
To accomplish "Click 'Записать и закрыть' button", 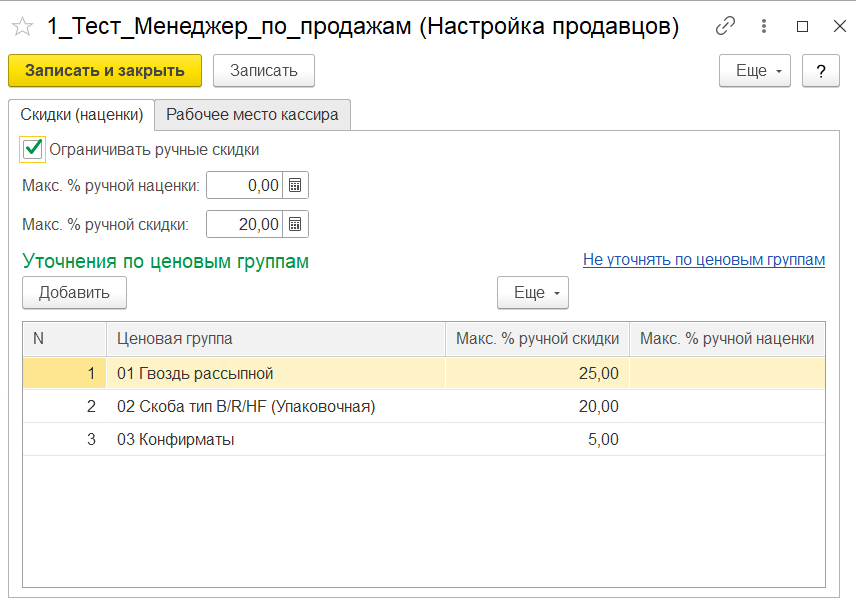I will pyautogui.click(x=105, y=71).
